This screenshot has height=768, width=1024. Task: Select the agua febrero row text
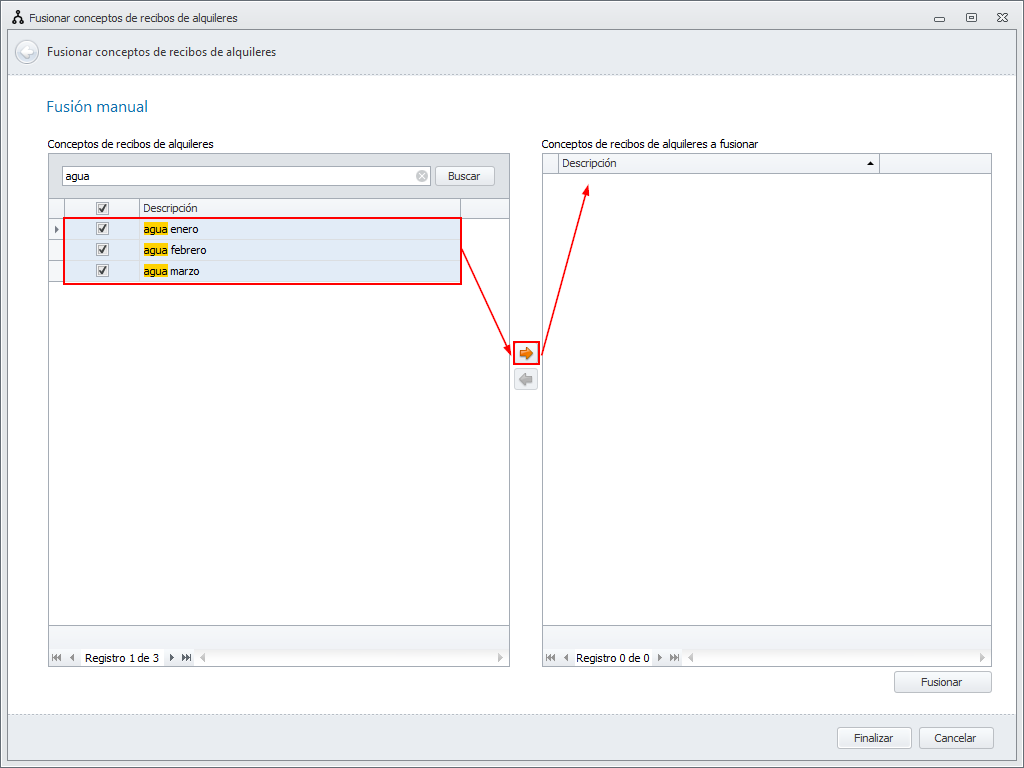(175, 250)
